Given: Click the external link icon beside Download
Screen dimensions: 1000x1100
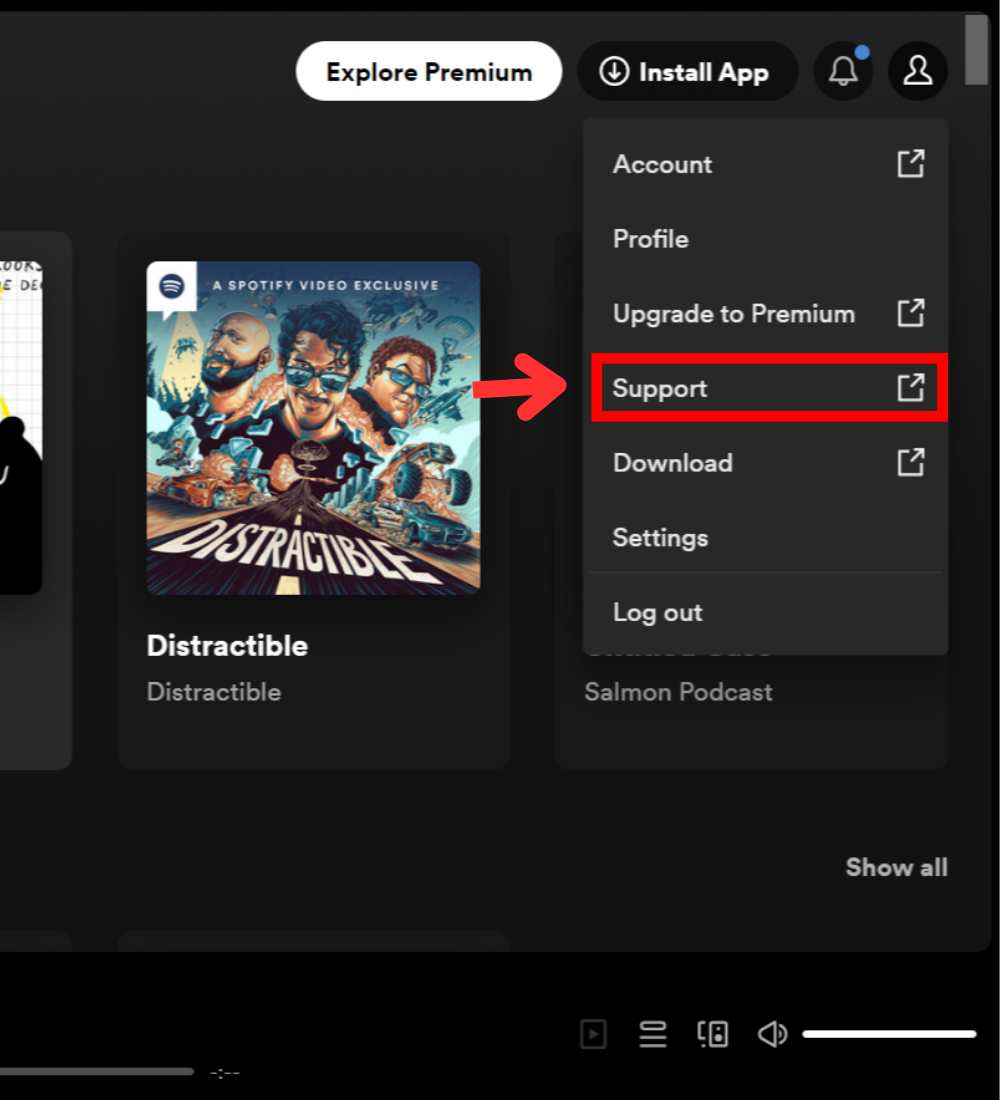Looking at the screenshot, I should tap(910, 462).
